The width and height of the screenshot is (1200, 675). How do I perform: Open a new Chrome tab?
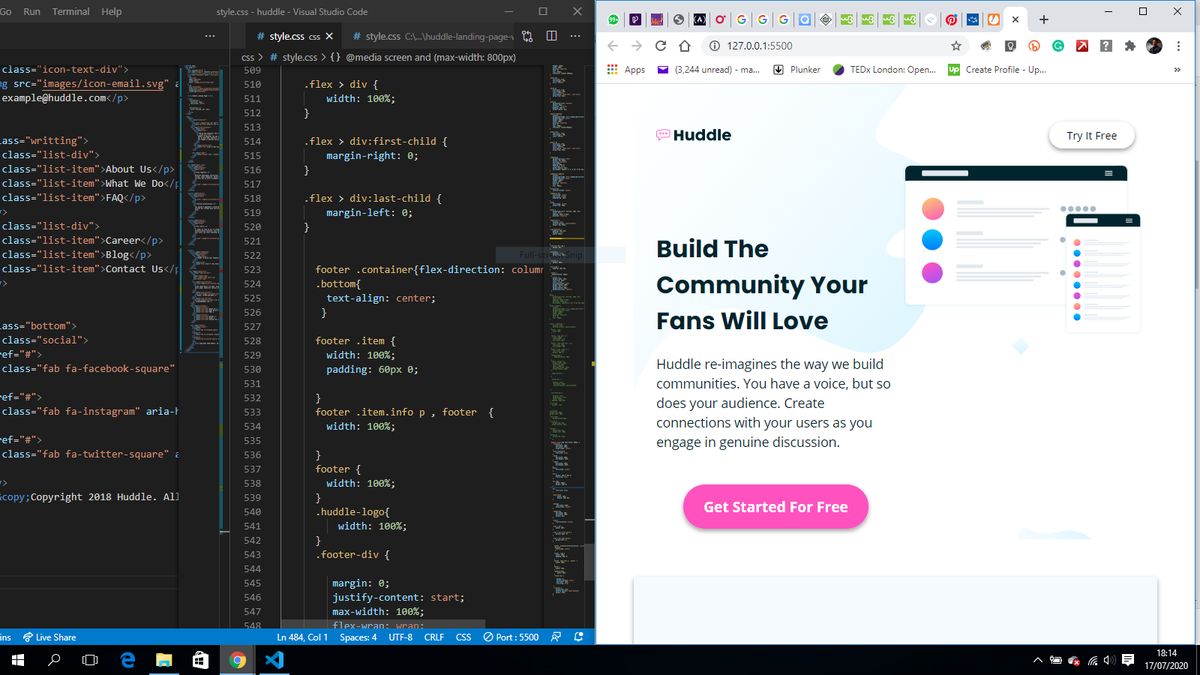pos(1043,19)
